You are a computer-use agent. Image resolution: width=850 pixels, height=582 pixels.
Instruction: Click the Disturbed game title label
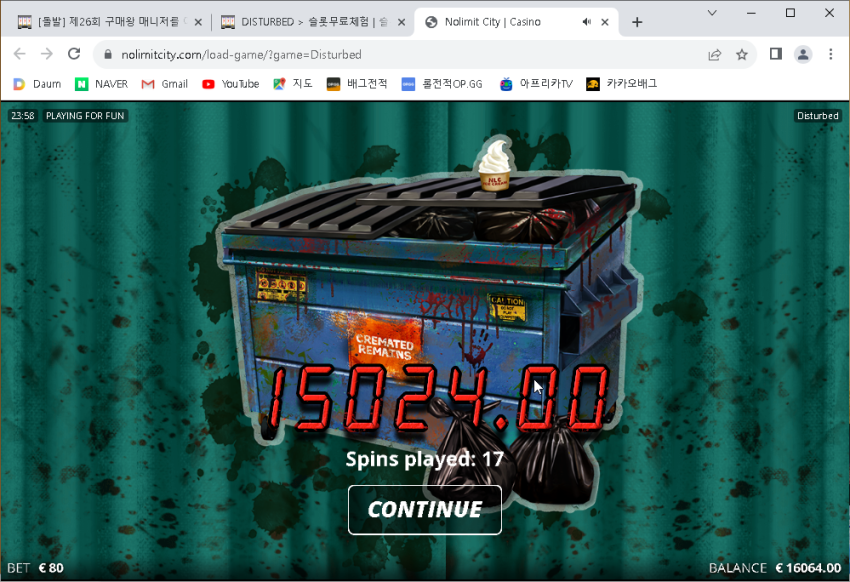click(x=817, y=115)
